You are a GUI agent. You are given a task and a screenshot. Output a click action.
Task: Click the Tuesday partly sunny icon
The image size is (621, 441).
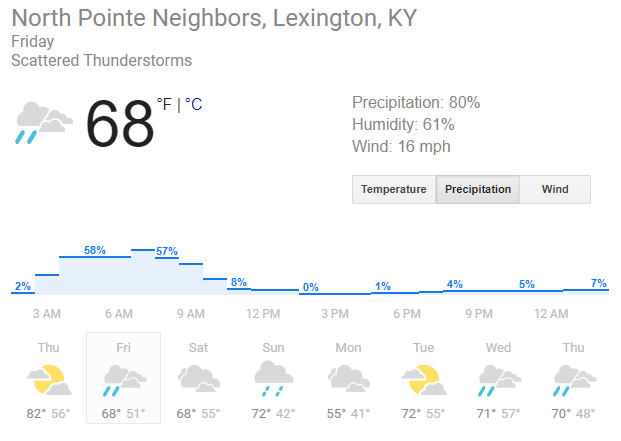coord(424,380)
